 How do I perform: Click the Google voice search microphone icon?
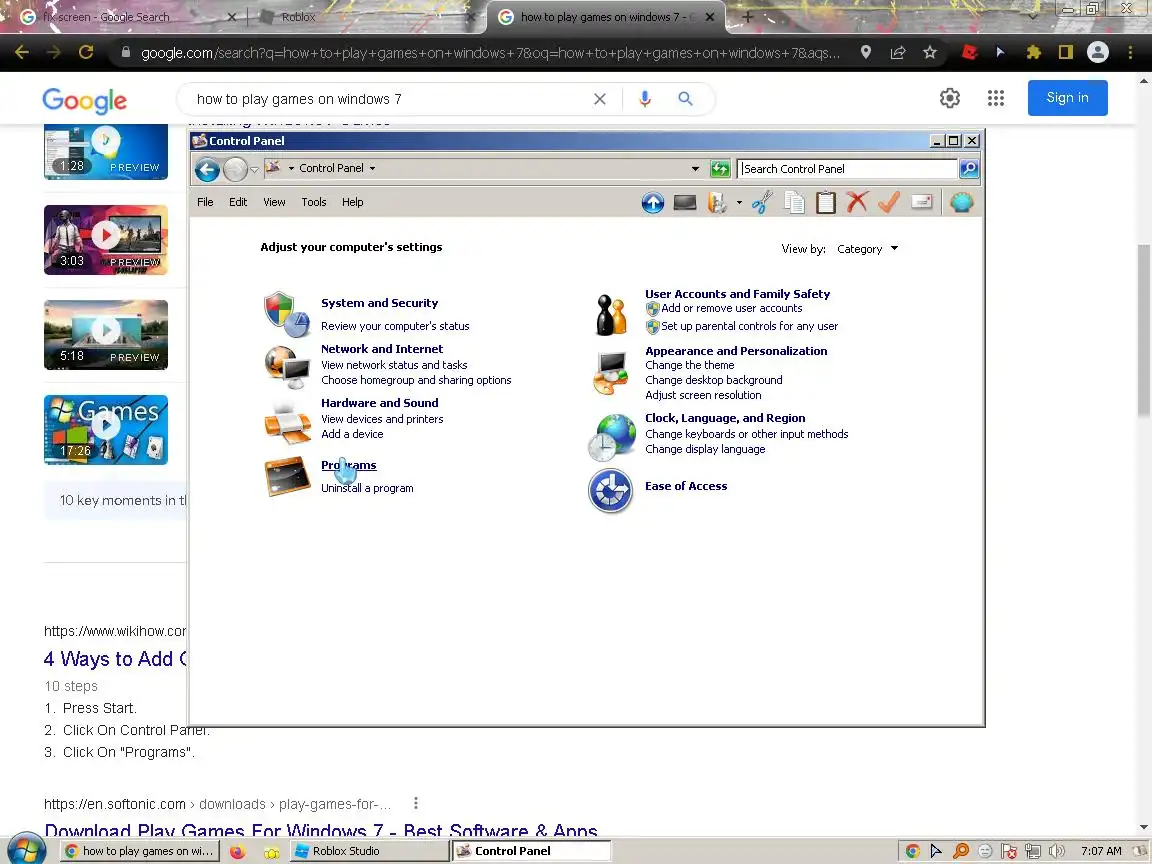(644, 99)
